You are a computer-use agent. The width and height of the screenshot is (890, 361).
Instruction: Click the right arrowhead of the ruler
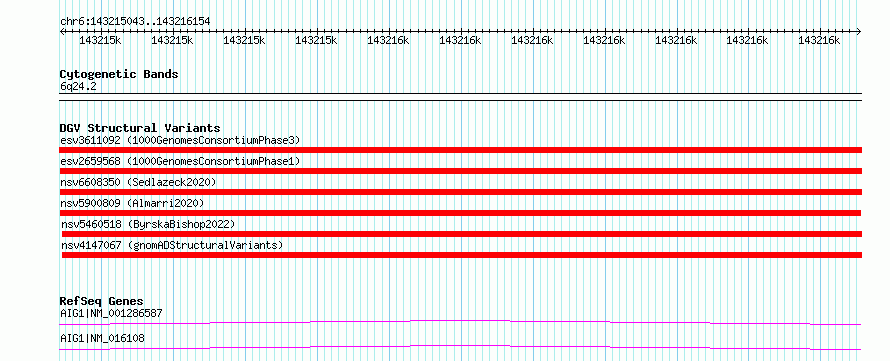858,31
